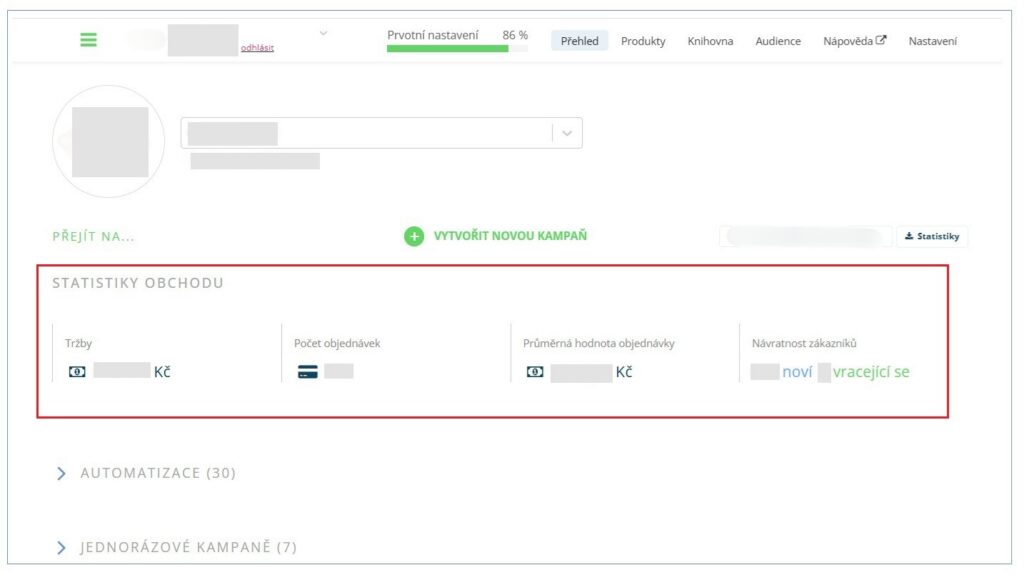This screenshot has width=1024, height=575.
Task: Go to the Knihovna section
Action: tap(710, 41)
